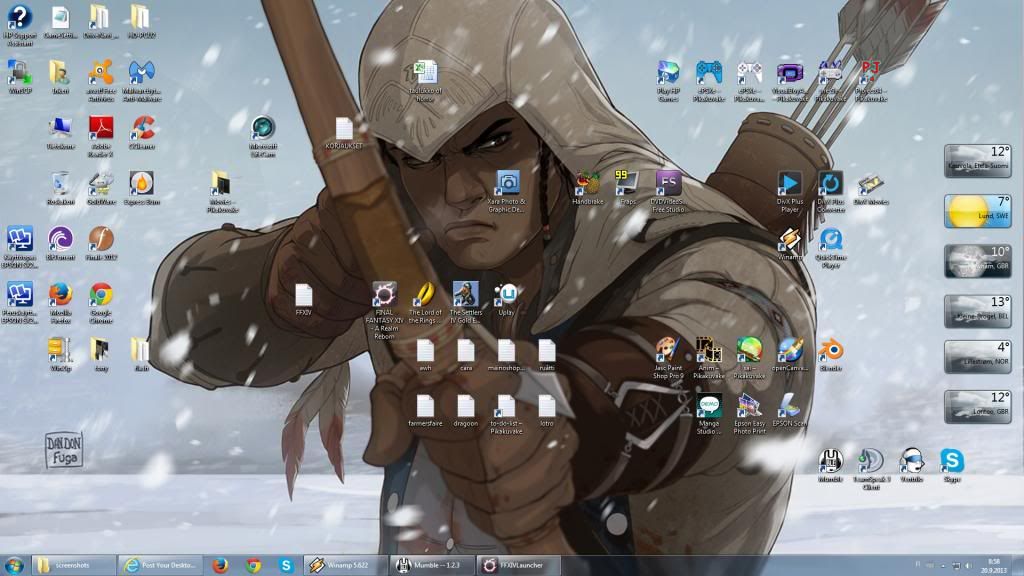Launch Winamp desktop shortcut
Viewport: 1024px width, 576px height.
(x=789, y=244)
